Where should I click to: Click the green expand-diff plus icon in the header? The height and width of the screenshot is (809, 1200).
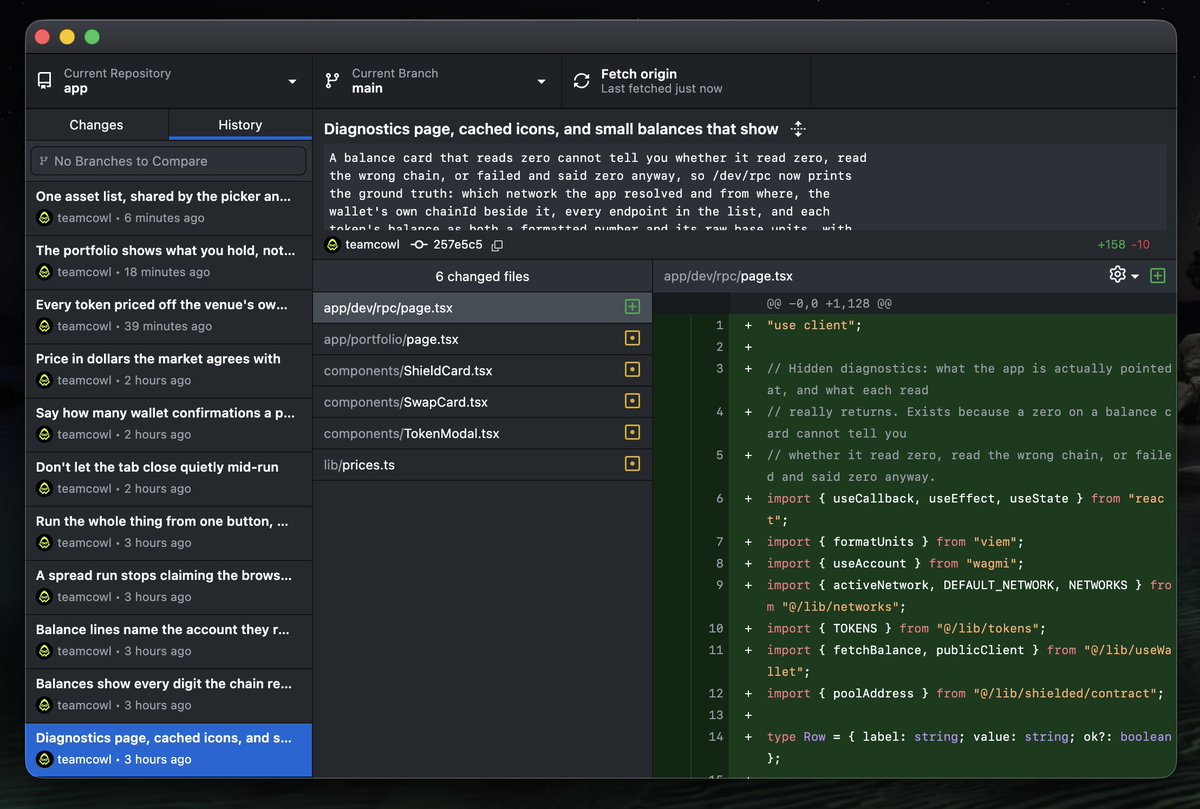(x=1158, y=275)
